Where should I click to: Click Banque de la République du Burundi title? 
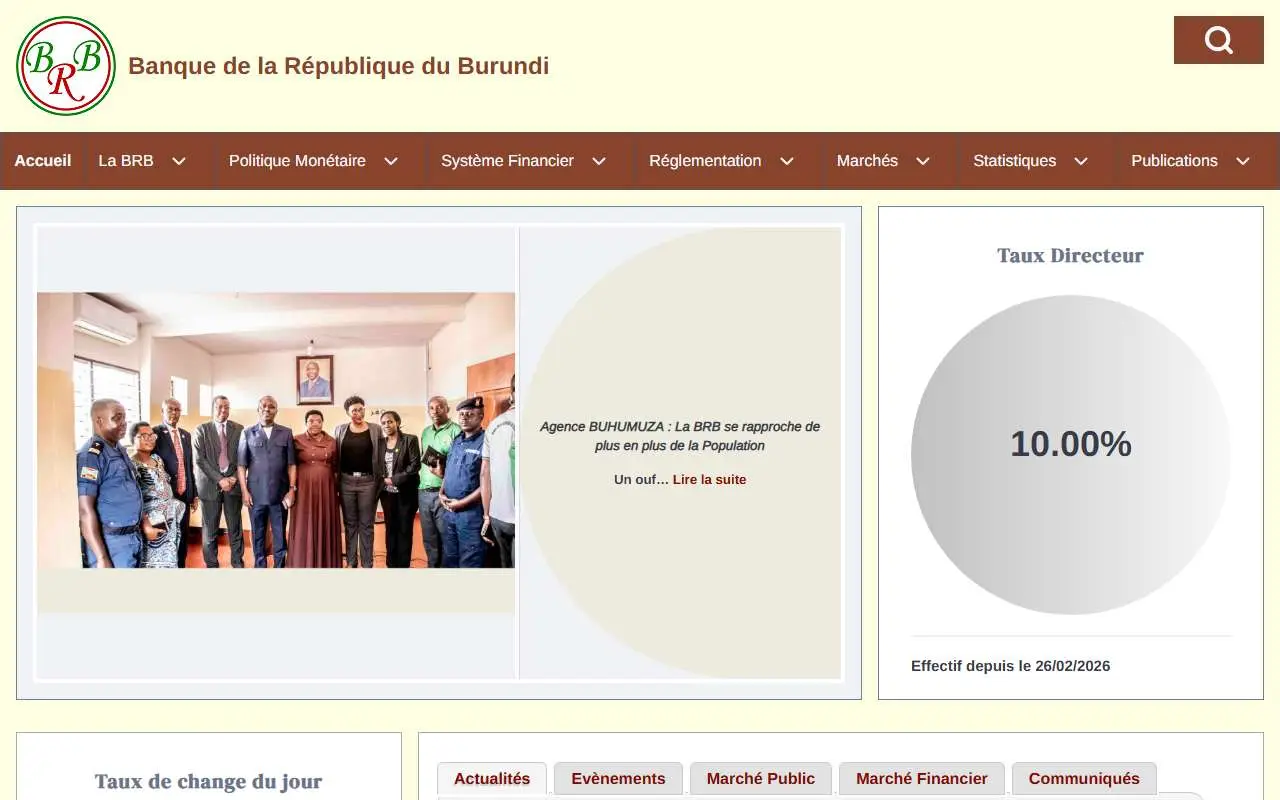click(x=338, y=66)
